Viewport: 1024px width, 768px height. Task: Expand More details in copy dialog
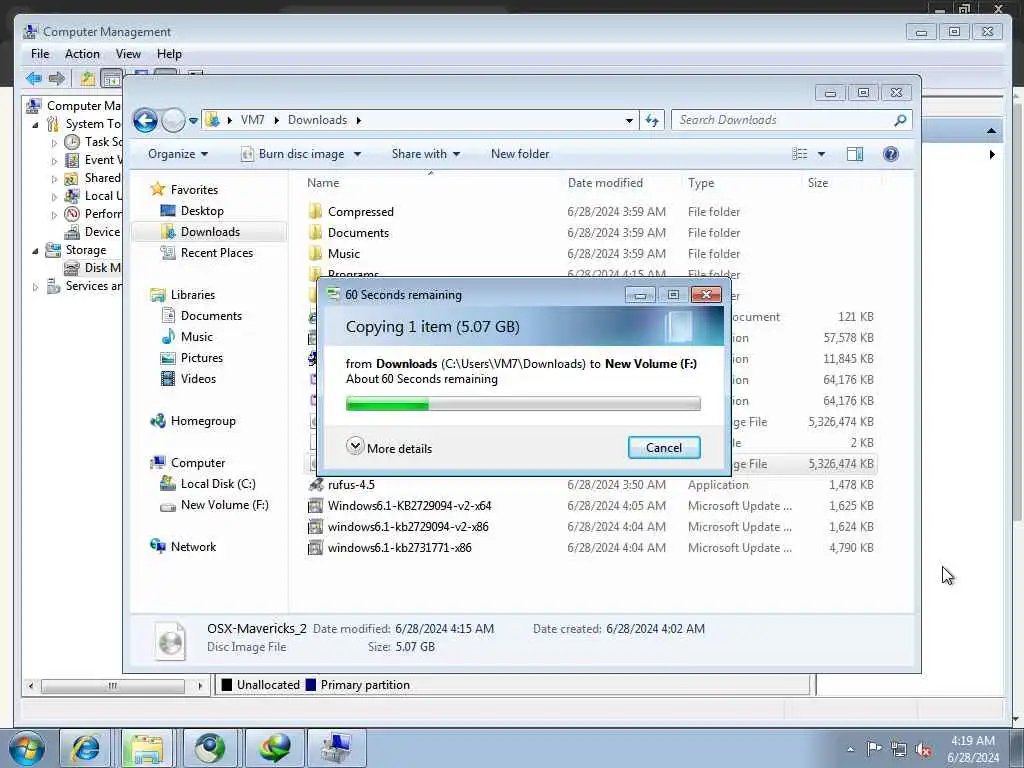click(389, 448)
